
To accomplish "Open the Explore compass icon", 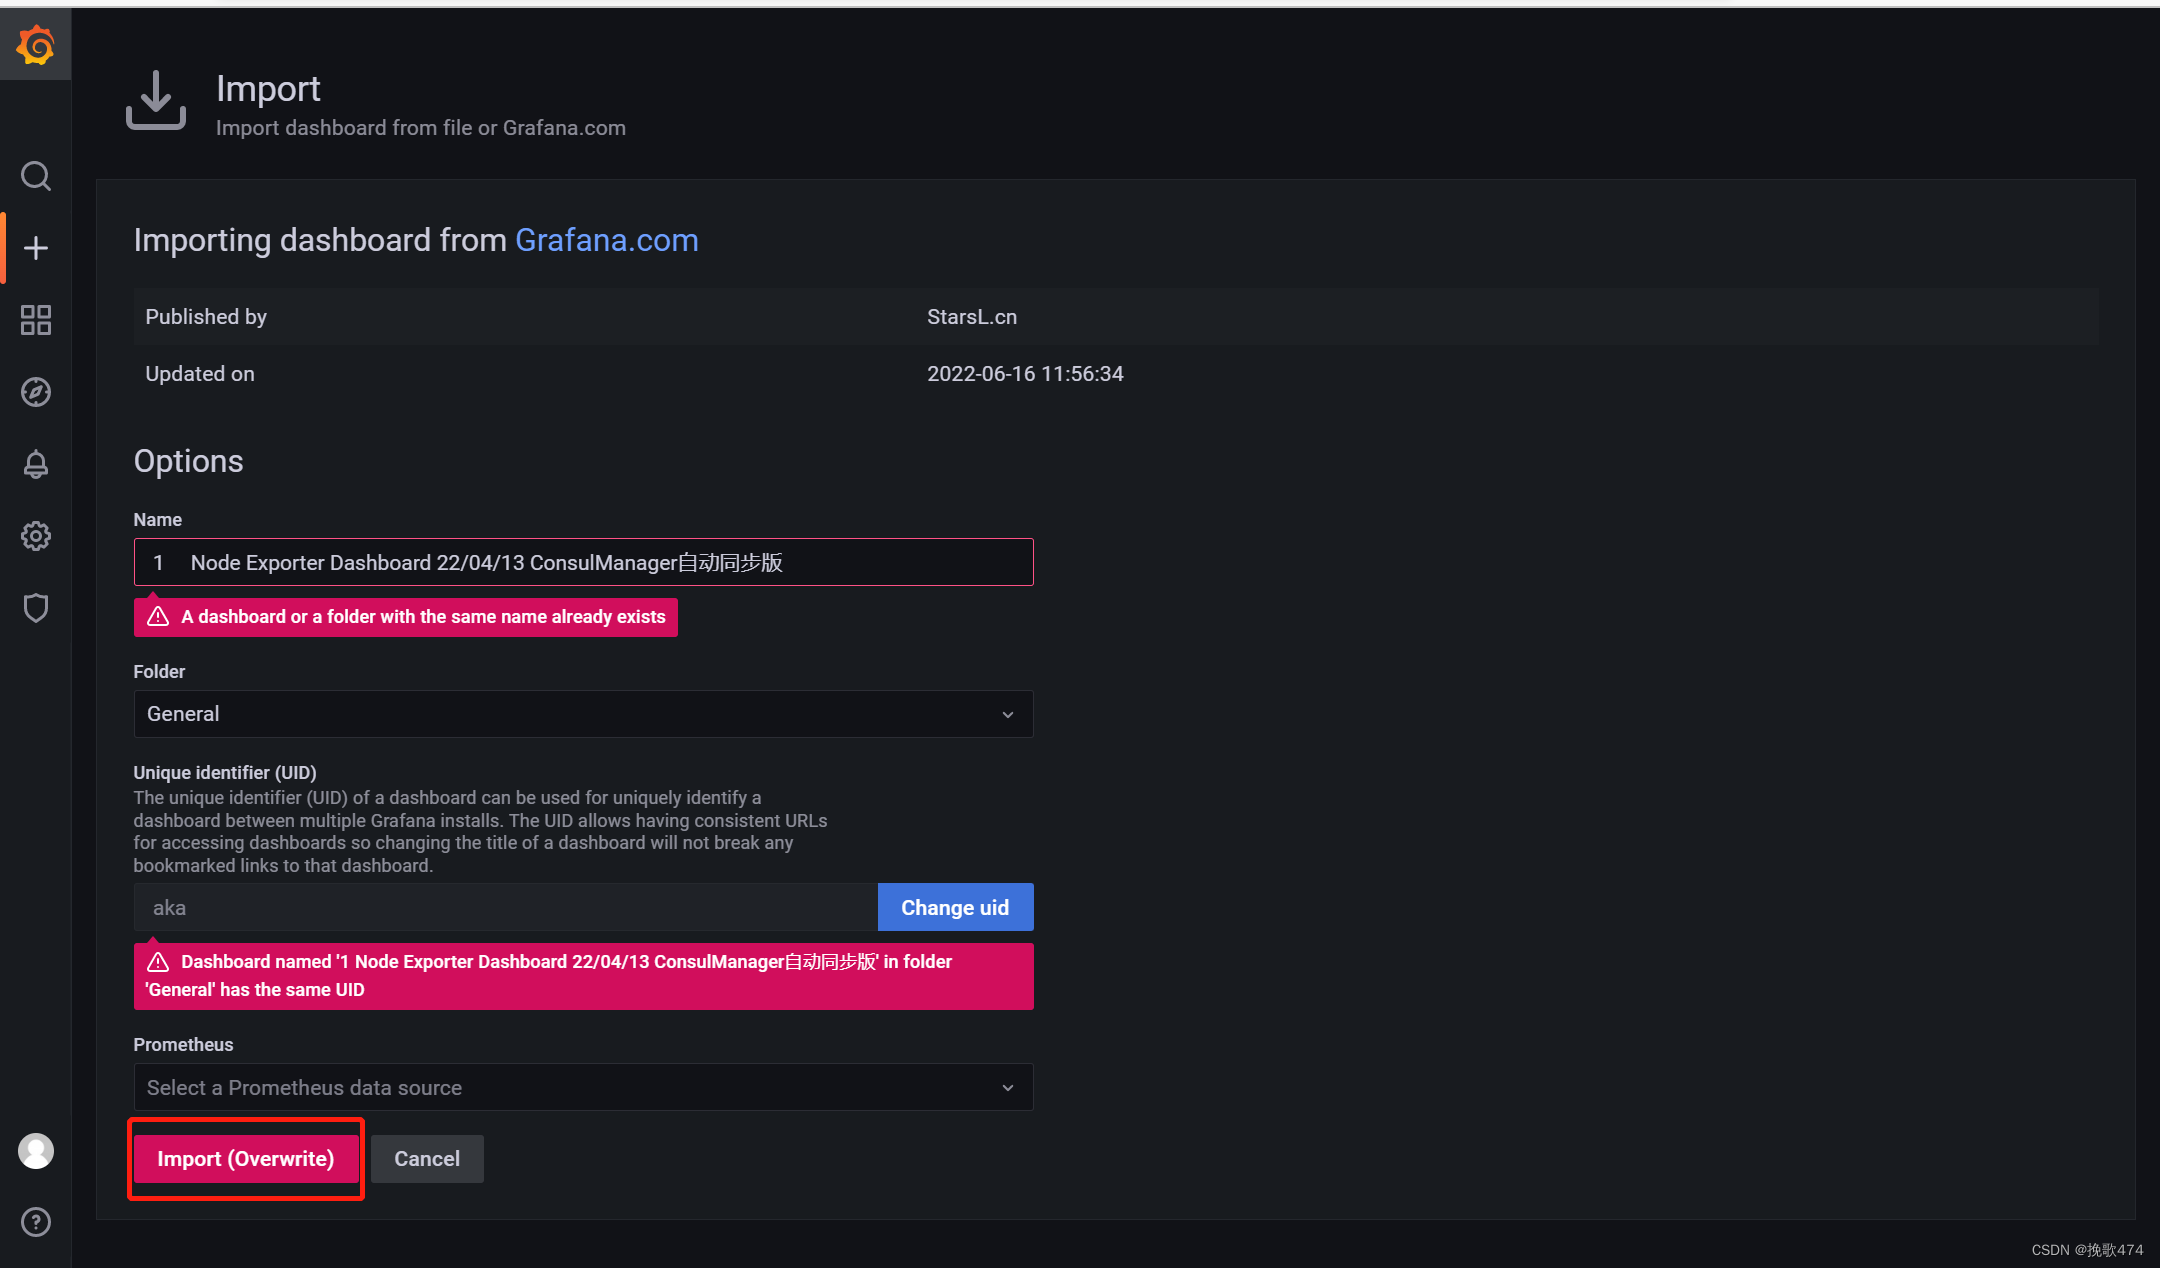I will coord(36,392).
